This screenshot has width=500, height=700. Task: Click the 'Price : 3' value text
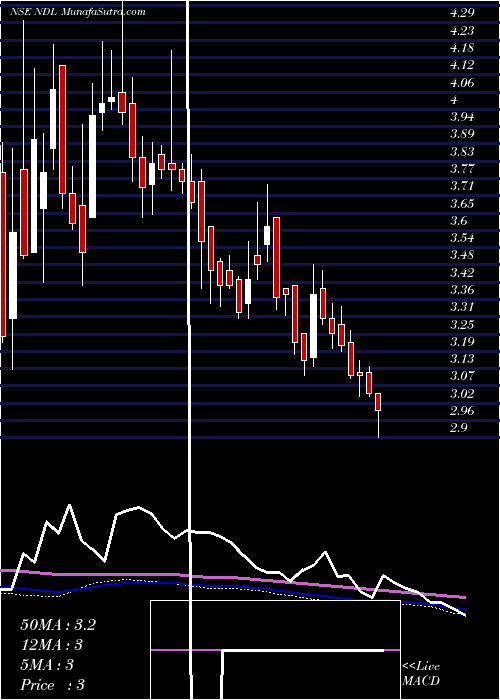coord(53,685)
